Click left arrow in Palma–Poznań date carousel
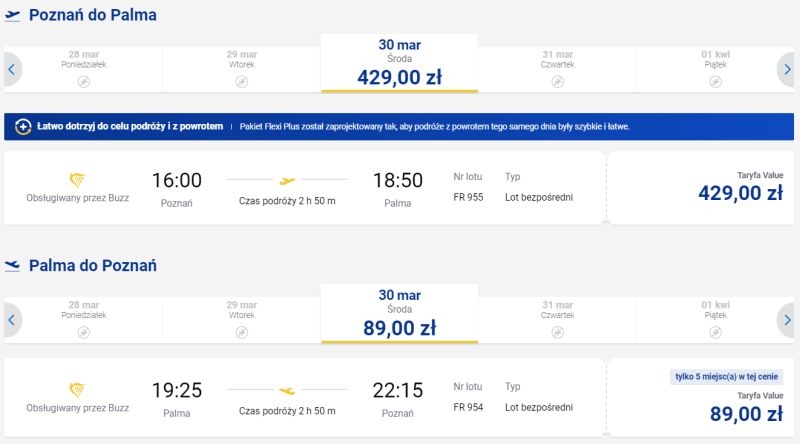Viewport: 800px width, 444px height. (11, 320)
